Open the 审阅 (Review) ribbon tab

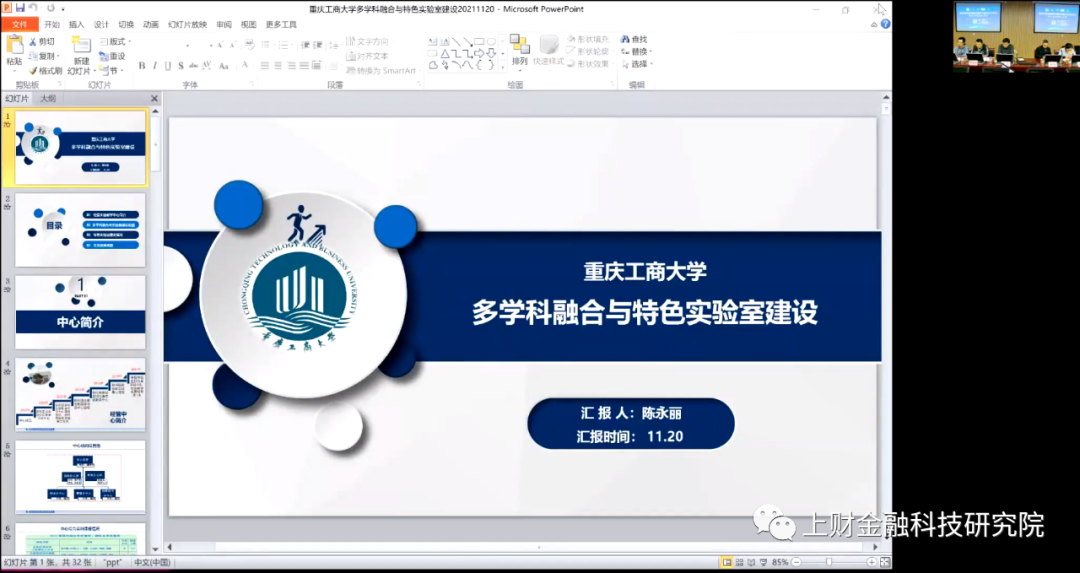click(224, 24)
